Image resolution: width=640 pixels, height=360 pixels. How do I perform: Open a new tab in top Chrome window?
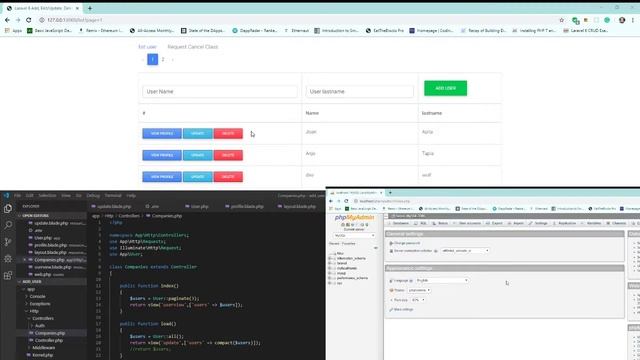pyautogui.click(x=90, y=8)
